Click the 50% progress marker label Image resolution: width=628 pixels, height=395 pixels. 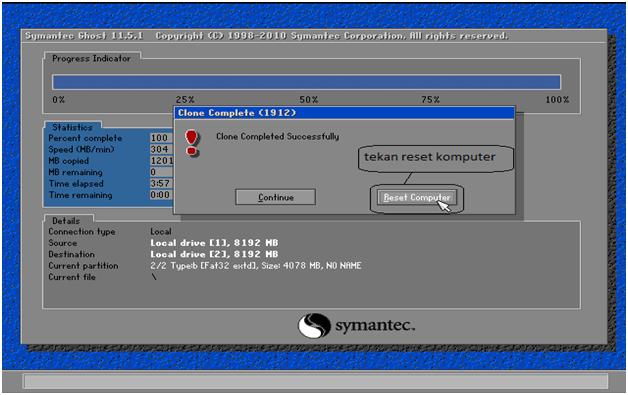click(309, 100)
